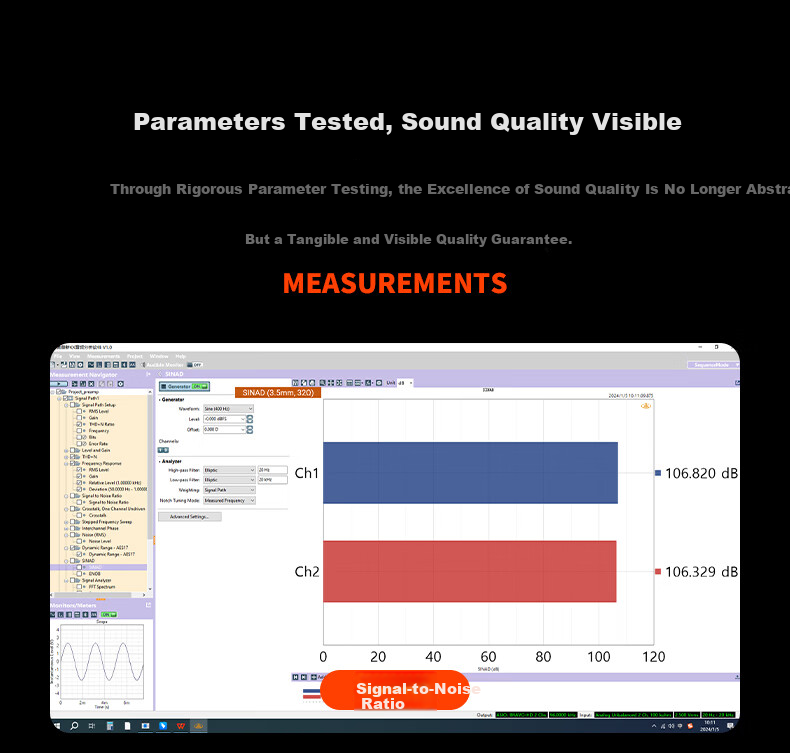
Task: Click the graph zoom icon
Action: 322,383
